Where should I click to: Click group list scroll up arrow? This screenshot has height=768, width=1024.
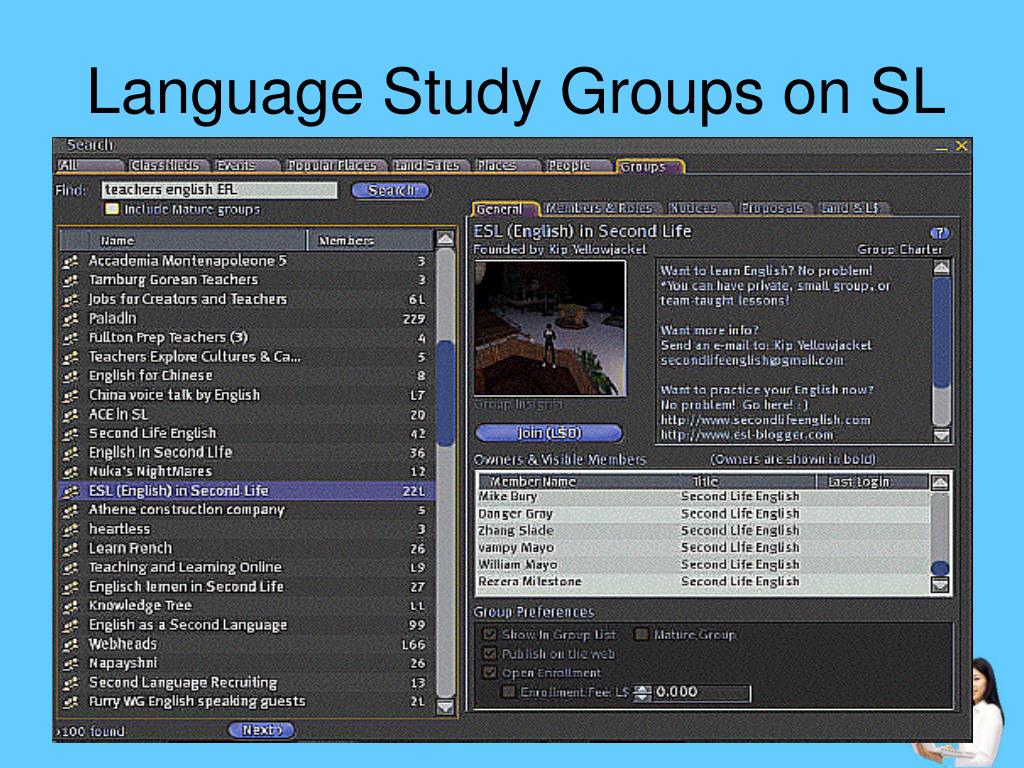(x=445, y=239)
